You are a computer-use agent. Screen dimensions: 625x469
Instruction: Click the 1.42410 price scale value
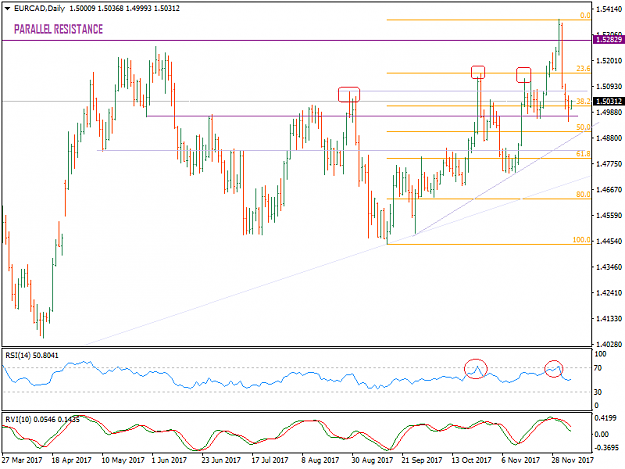(x=609, y=293)
